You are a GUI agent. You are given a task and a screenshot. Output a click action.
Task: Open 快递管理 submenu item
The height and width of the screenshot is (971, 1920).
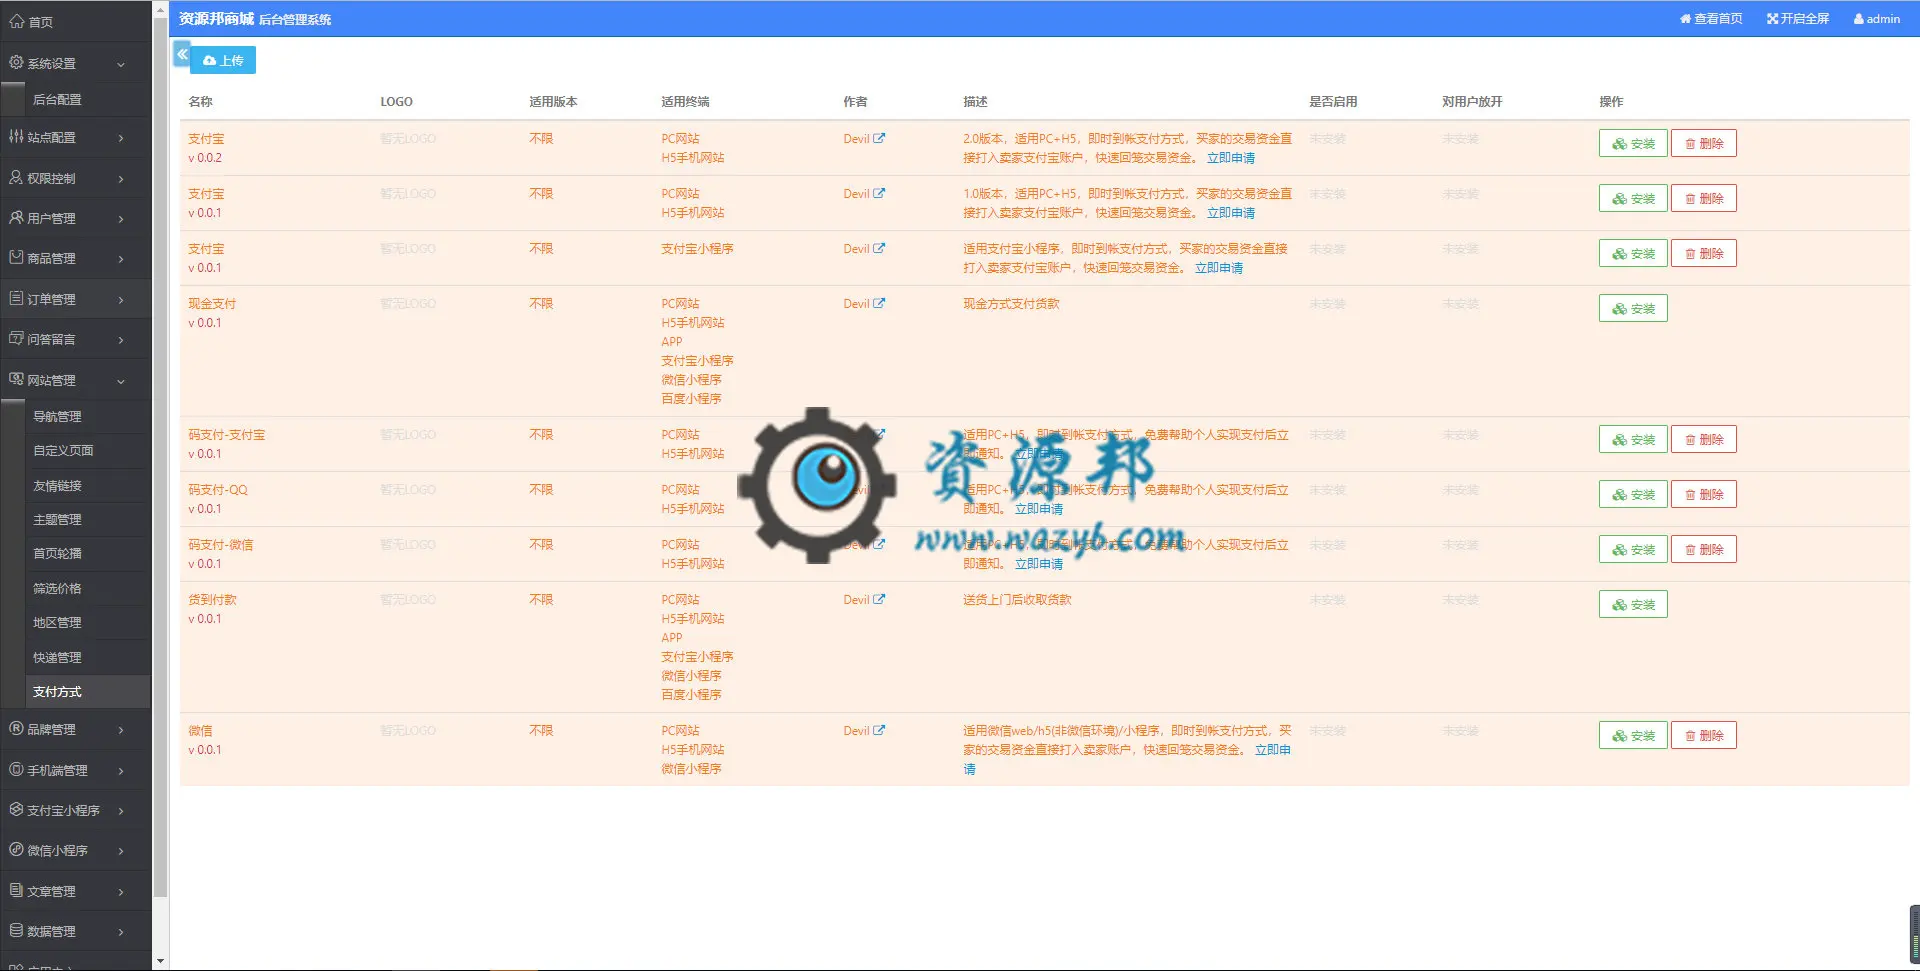(88, 657)
